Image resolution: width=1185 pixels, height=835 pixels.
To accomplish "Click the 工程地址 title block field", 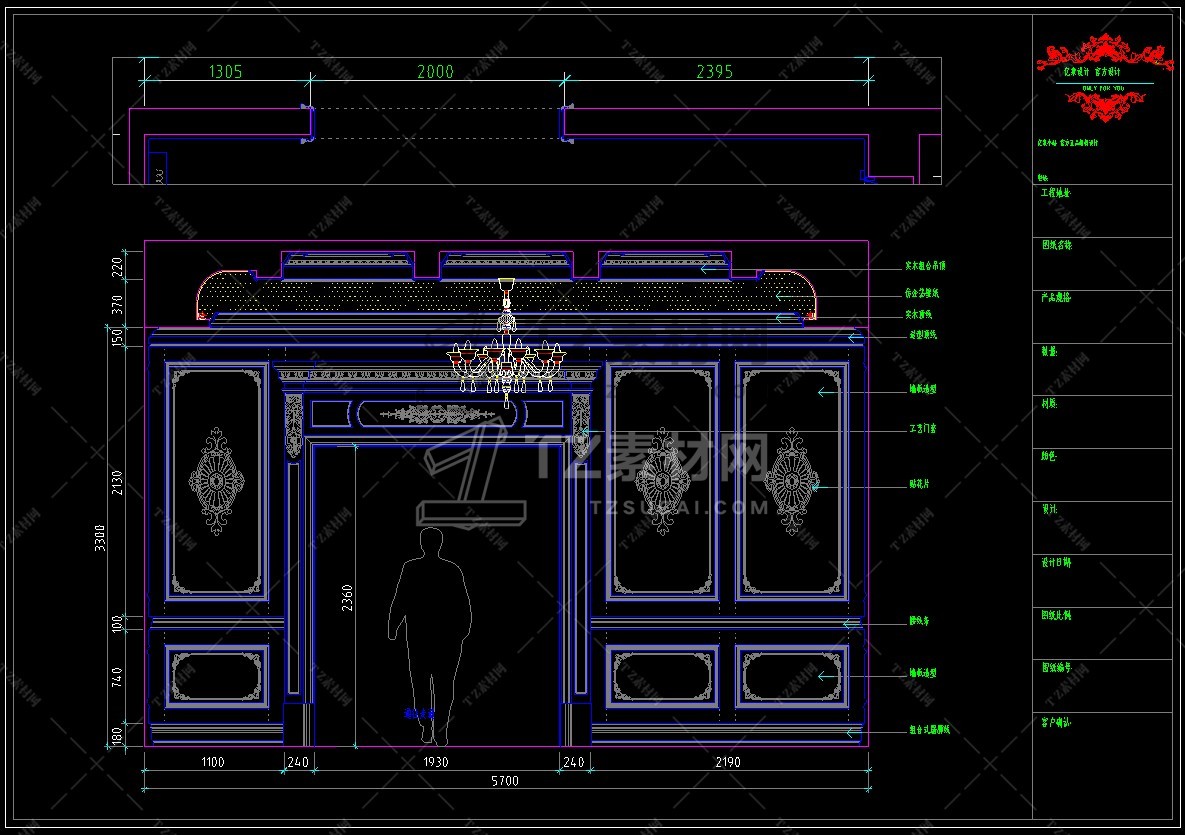I will click(1102, 211).
